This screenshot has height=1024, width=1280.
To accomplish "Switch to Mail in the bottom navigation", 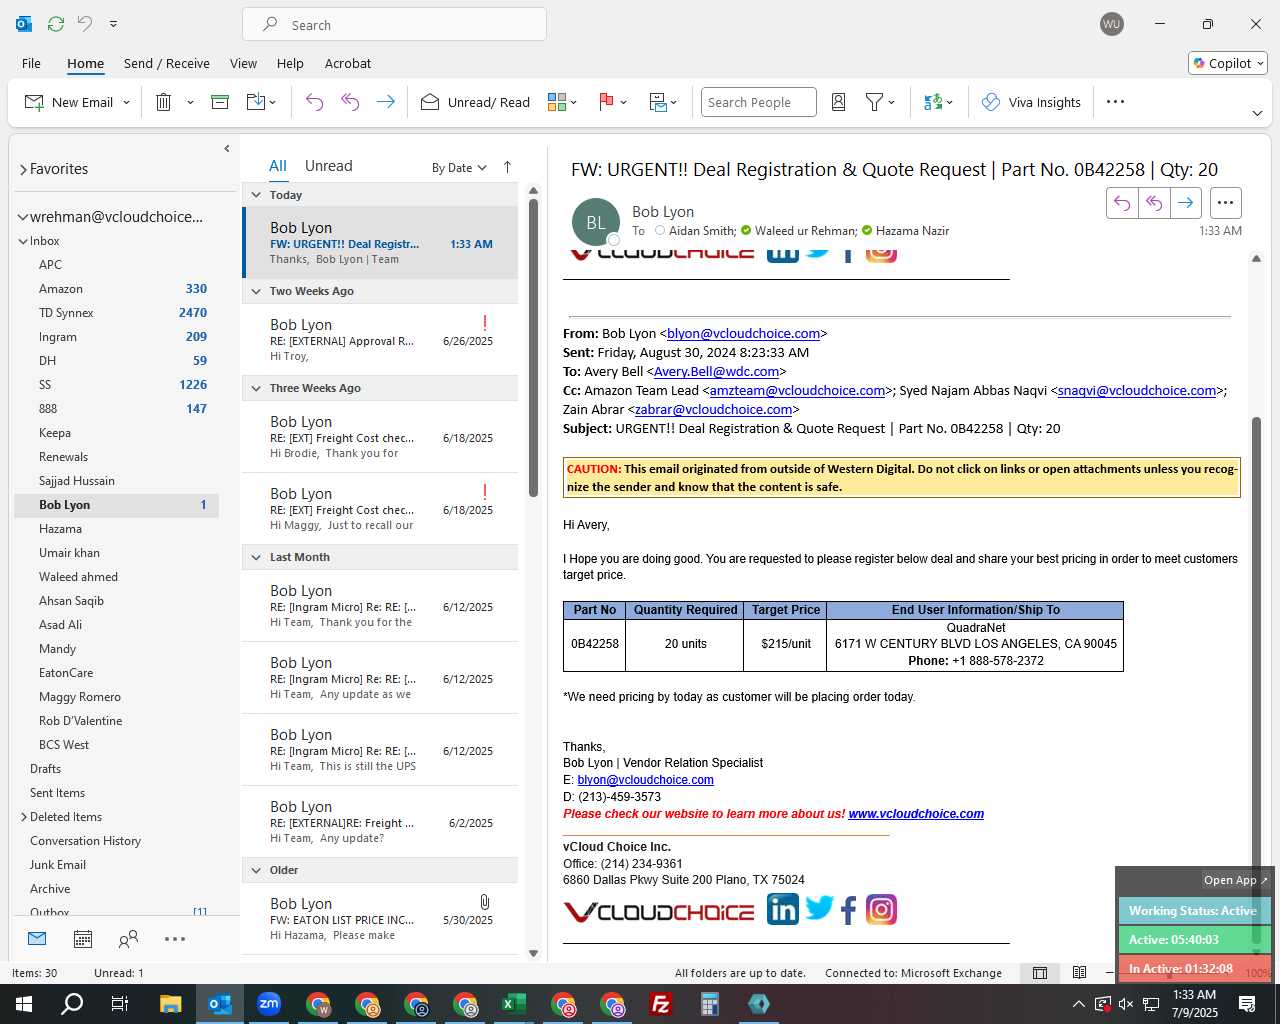I will pos(37,939).
